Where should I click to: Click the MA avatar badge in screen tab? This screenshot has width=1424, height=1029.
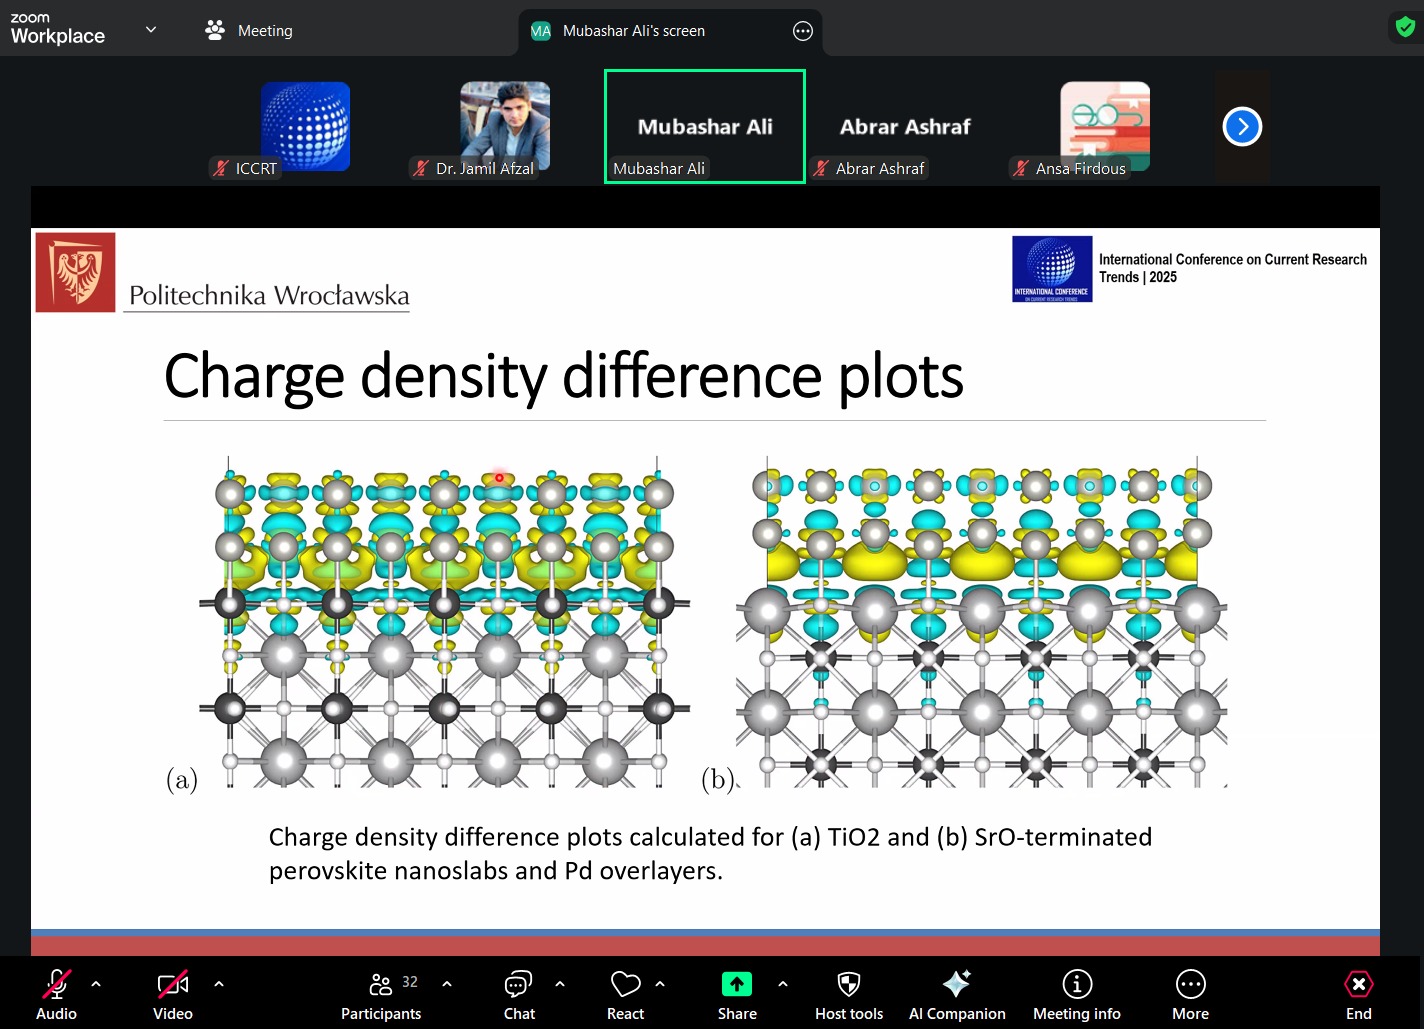click(x=541, y=31)
